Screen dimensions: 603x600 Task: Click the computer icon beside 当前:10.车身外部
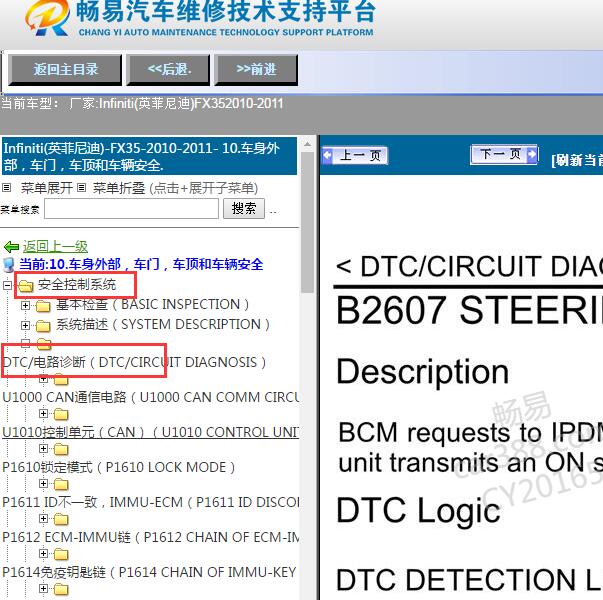(8, 265)
